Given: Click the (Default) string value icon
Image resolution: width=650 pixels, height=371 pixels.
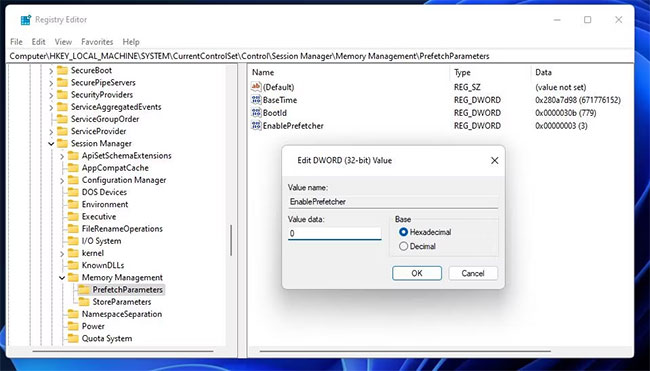Looking at the screenshot, I should (256, 87).
